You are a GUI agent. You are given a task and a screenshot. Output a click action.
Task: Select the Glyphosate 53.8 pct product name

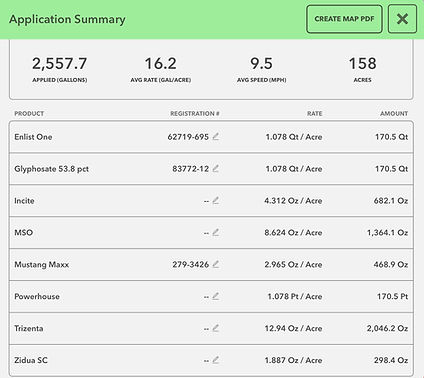pos(51,169)
